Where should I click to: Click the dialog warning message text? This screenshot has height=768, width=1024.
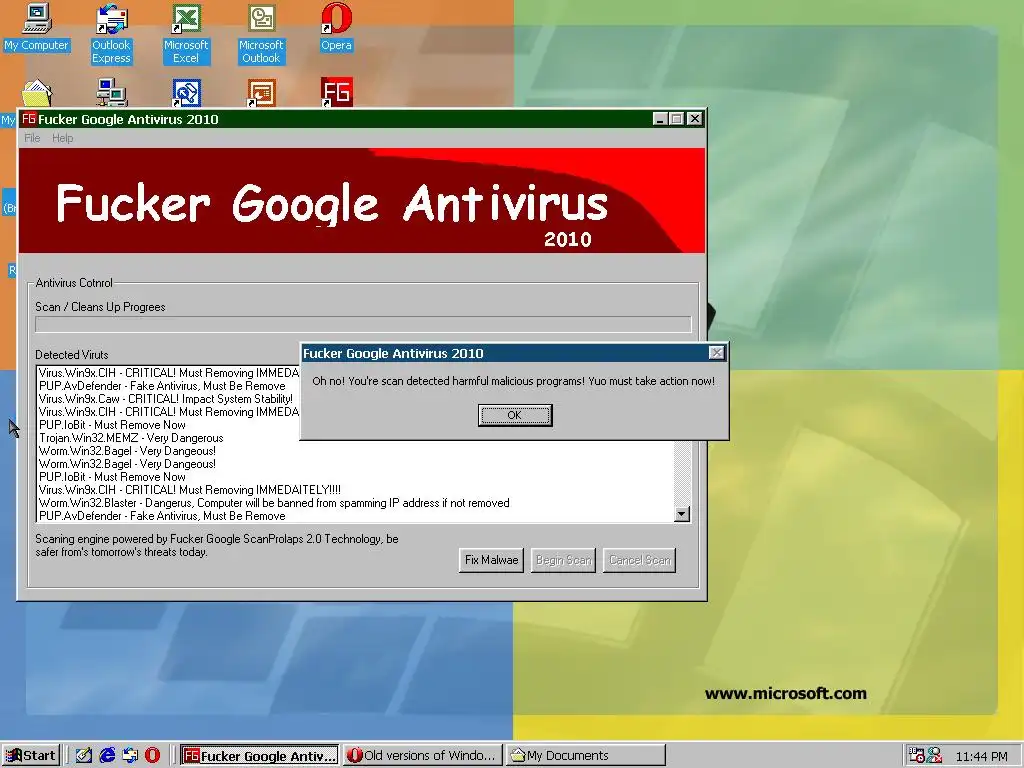click(513, 381)
